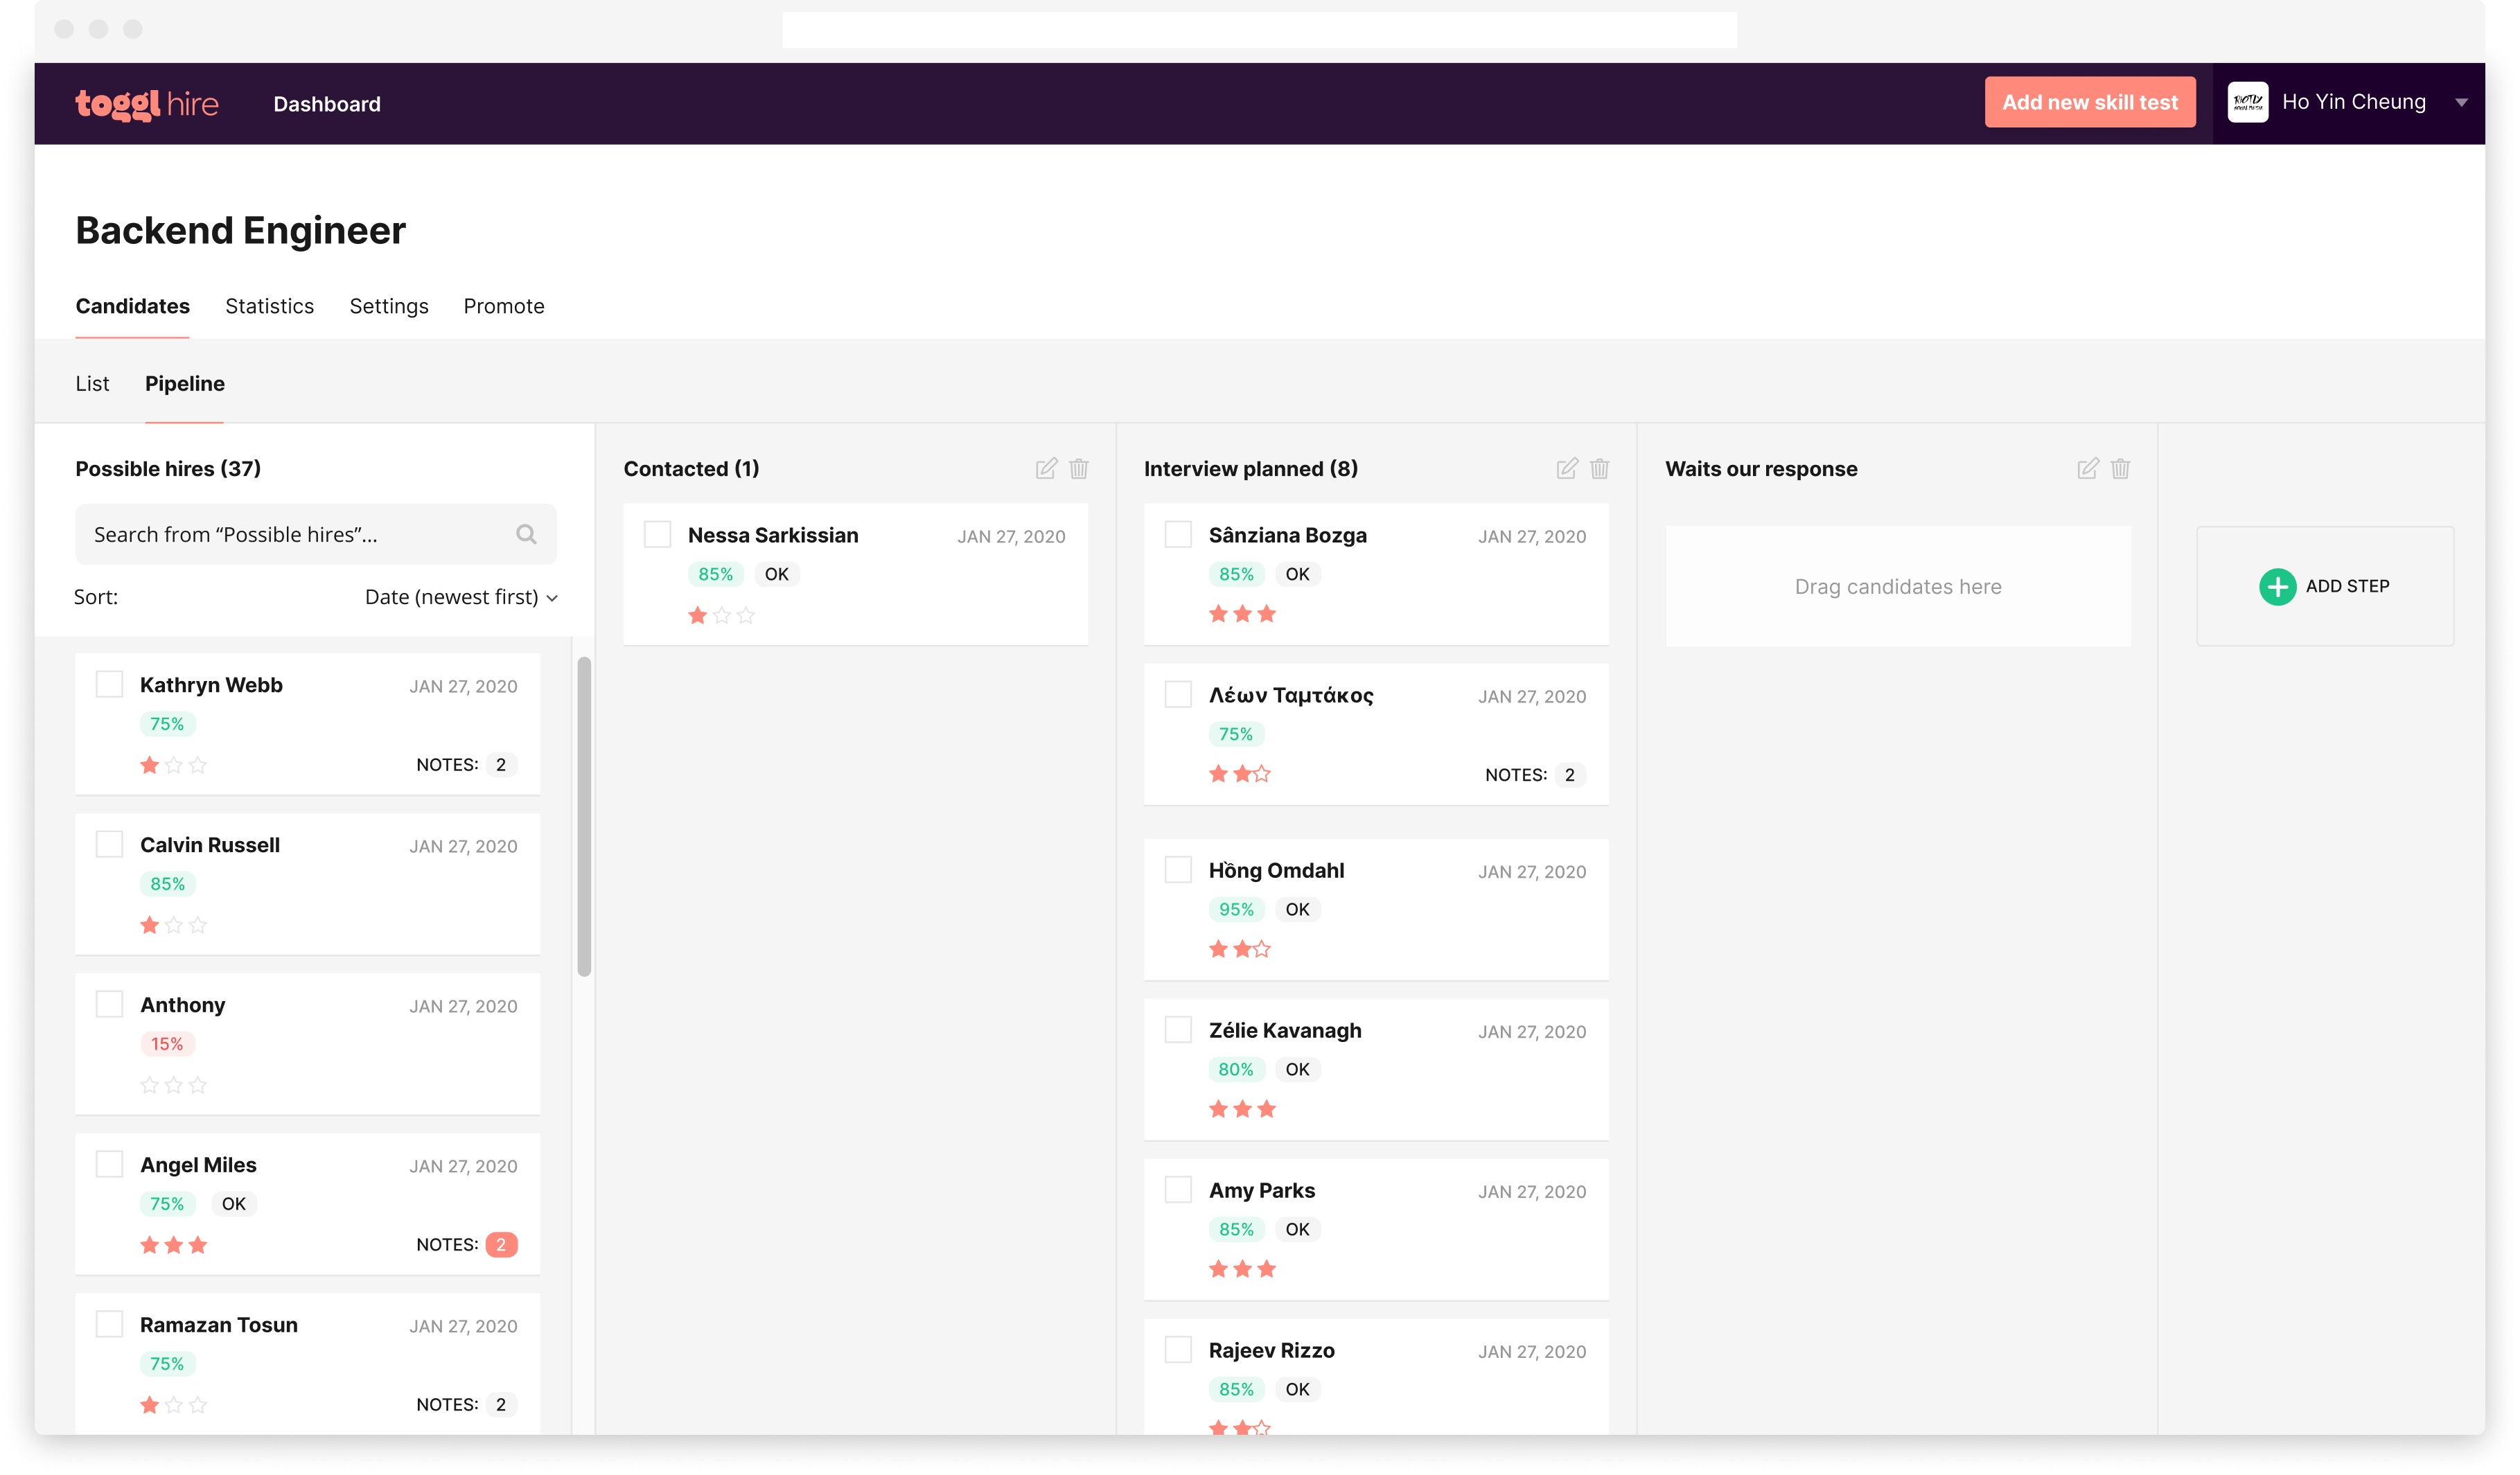Check Zélie Kavanagh's checkbox
The height and width of the screenshot is (1475, 2520).
coord(1178,1029)
